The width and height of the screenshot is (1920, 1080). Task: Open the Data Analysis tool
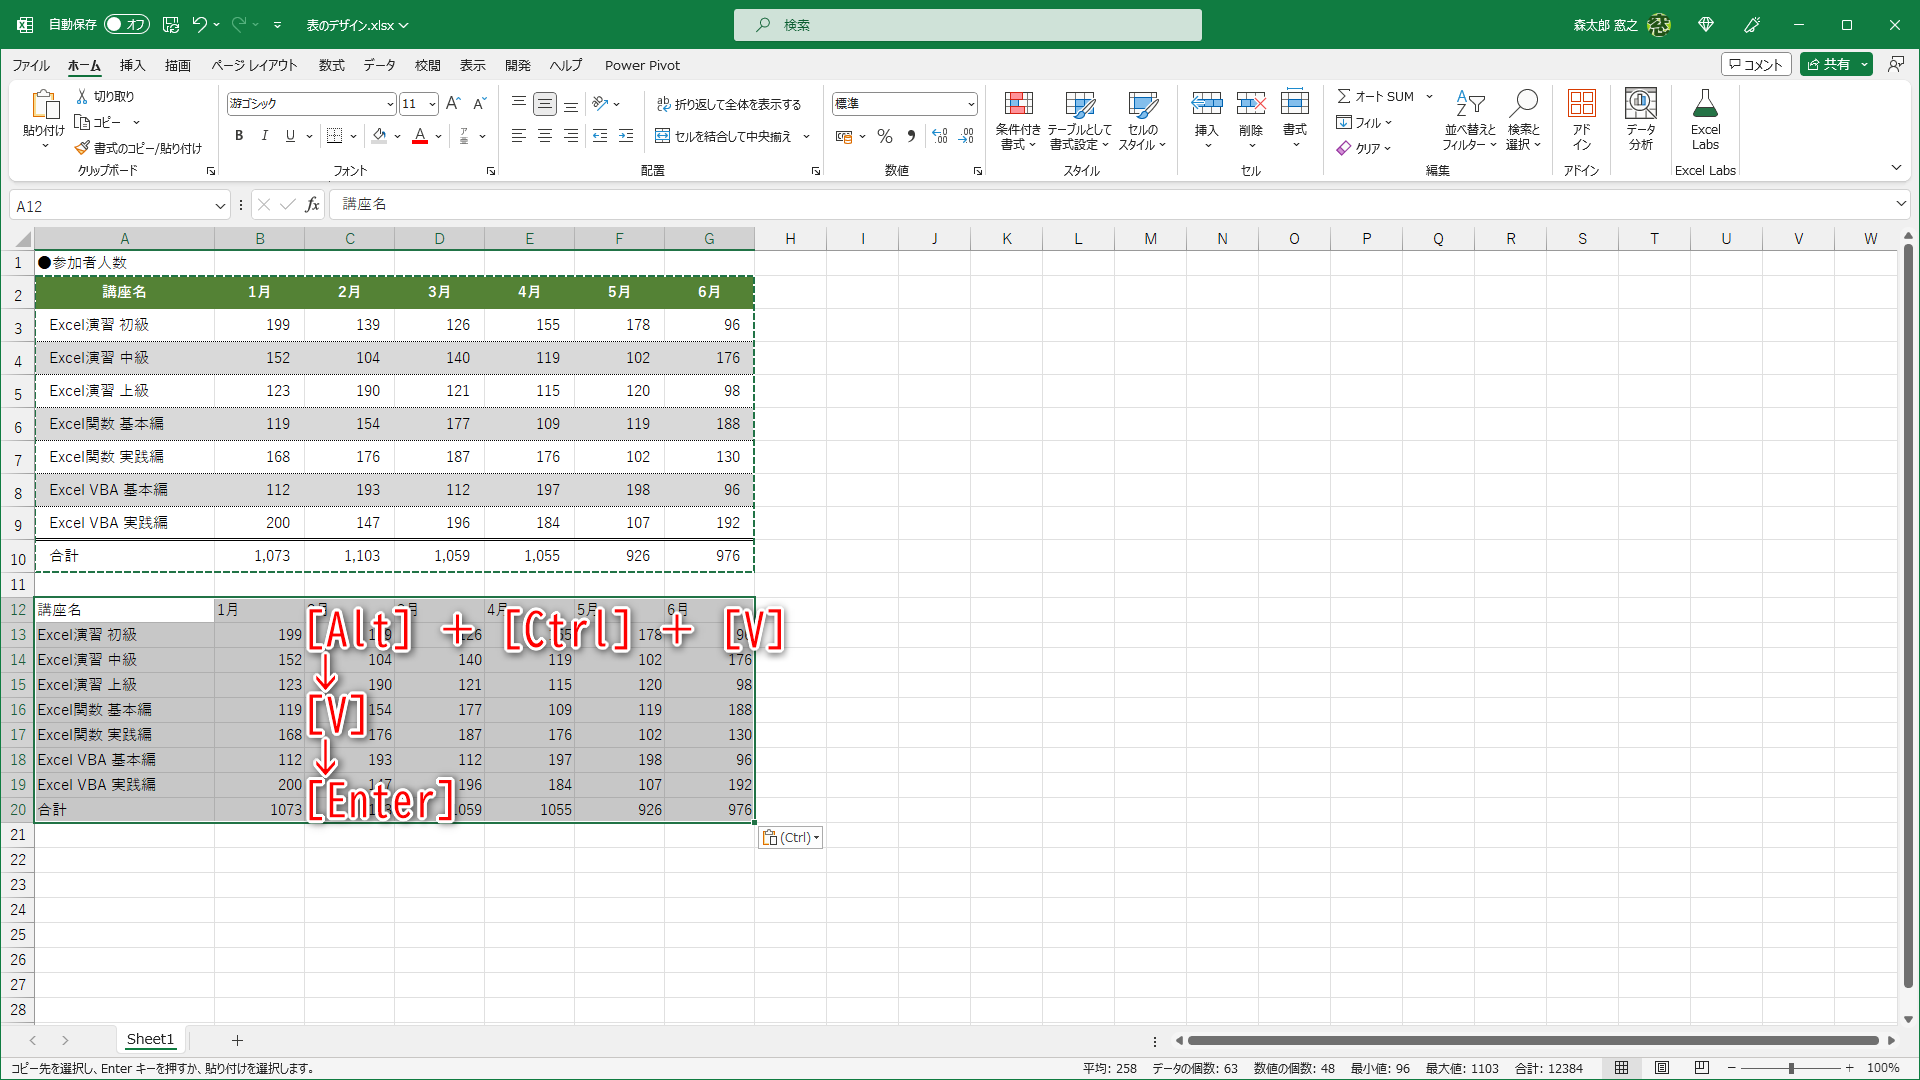point(1640,104)
